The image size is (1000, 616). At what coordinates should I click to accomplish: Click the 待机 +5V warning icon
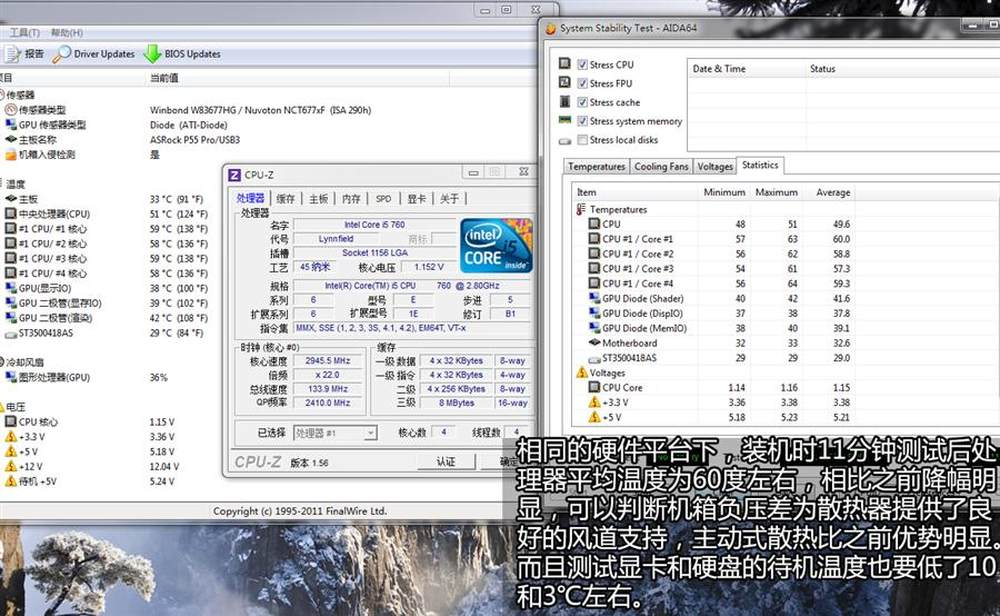coord(11,481)
